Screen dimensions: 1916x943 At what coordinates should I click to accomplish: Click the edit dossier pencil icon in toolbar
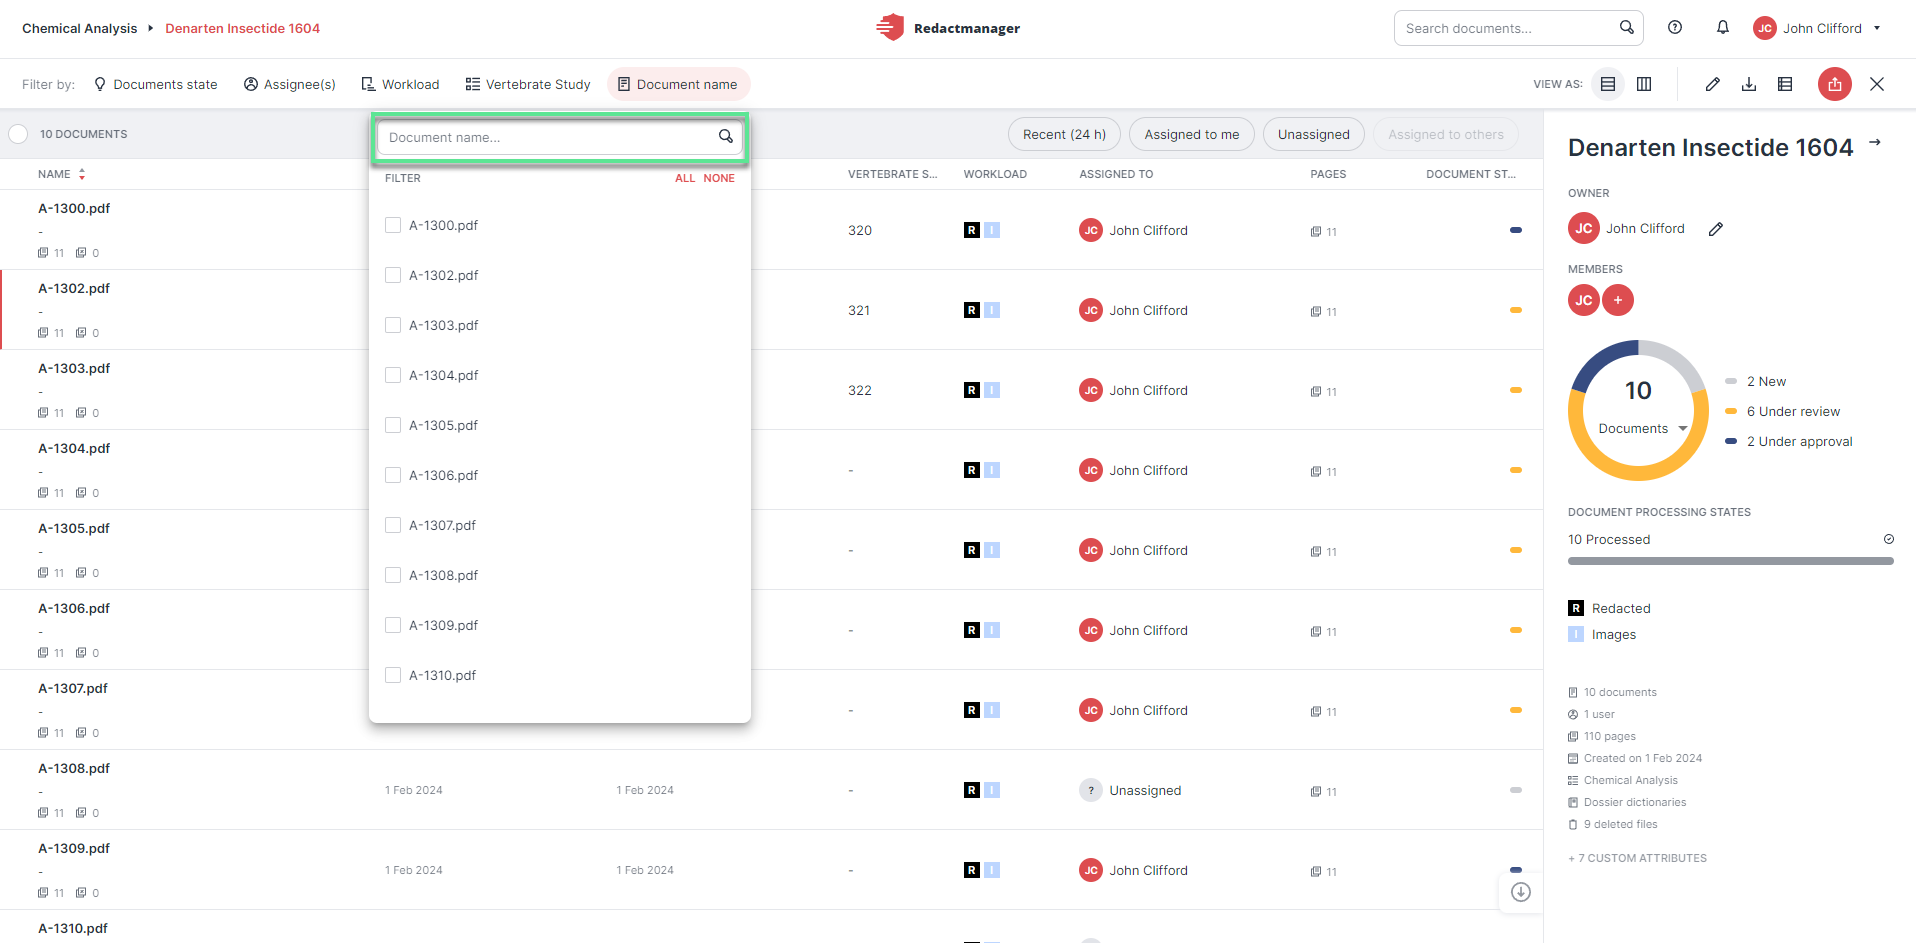pyautogui.click(x=1713, y=84)
